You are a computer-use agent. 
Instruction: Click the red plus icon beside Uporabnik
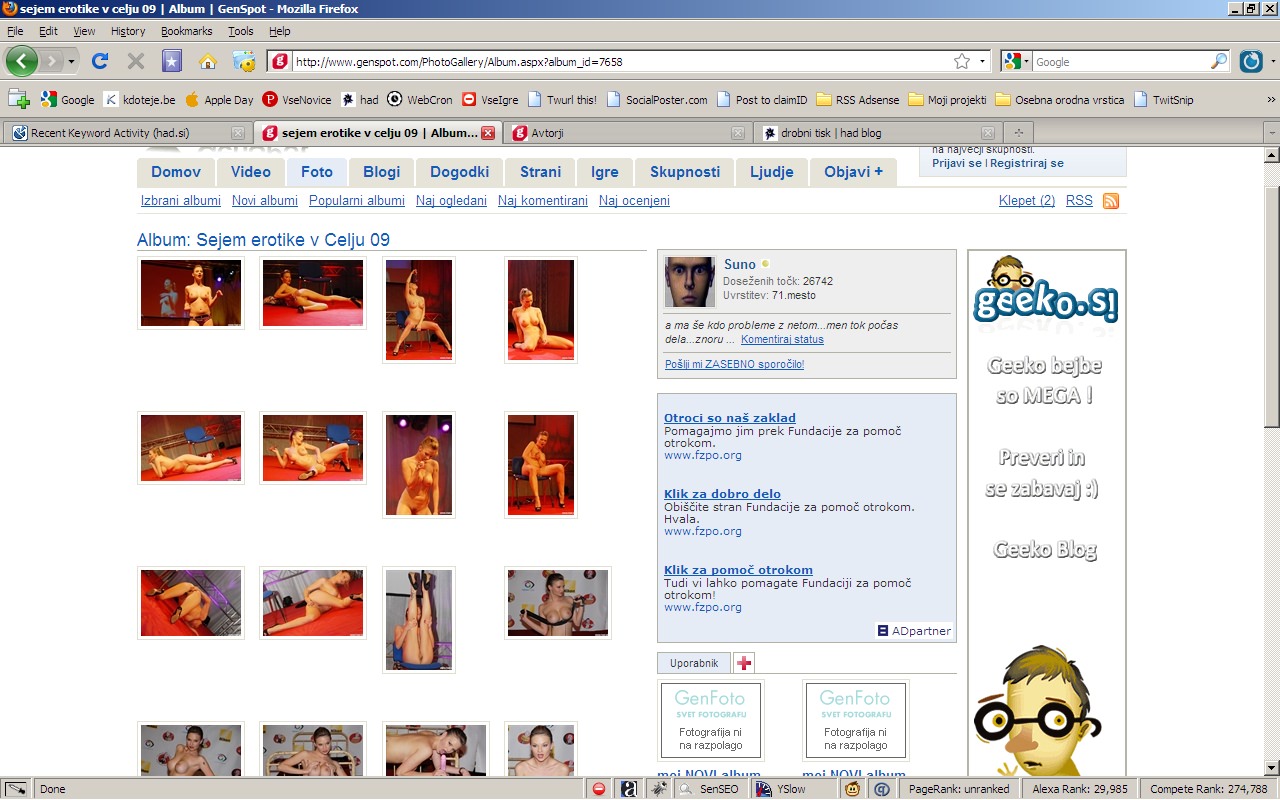click(x=744, y=663)
